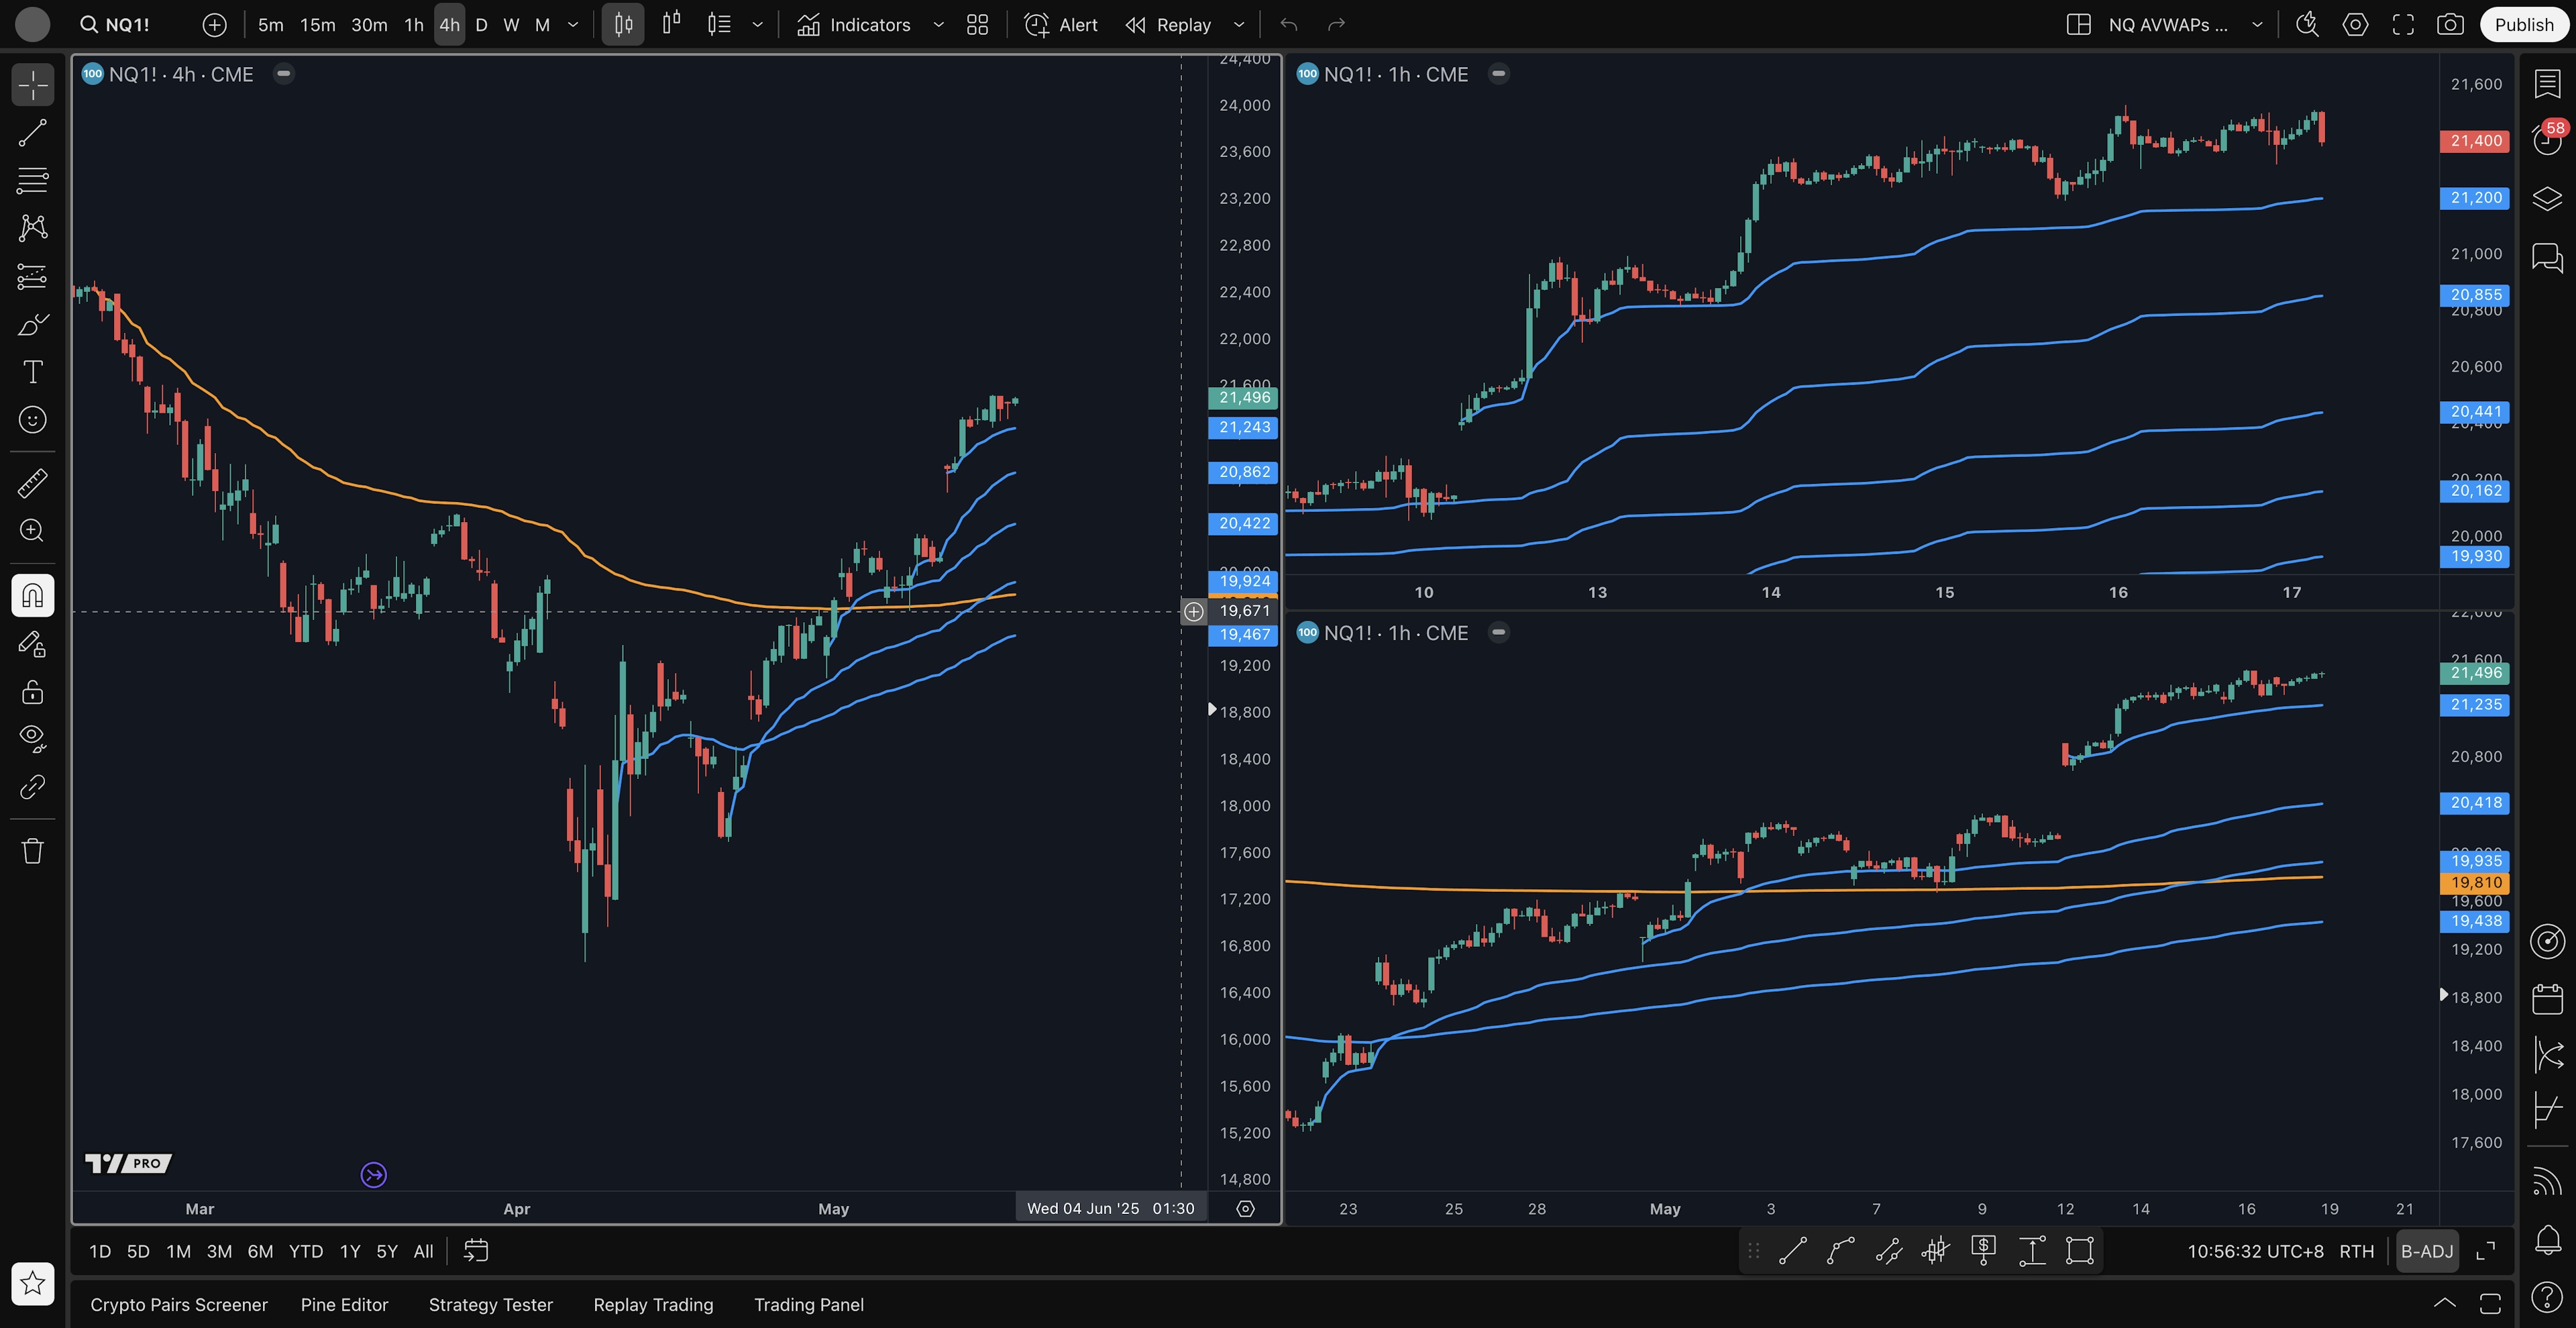Expand the Replay options dropdown arrow
This screenshot has width=2576, height=1328.
[x=1239, y=25]
